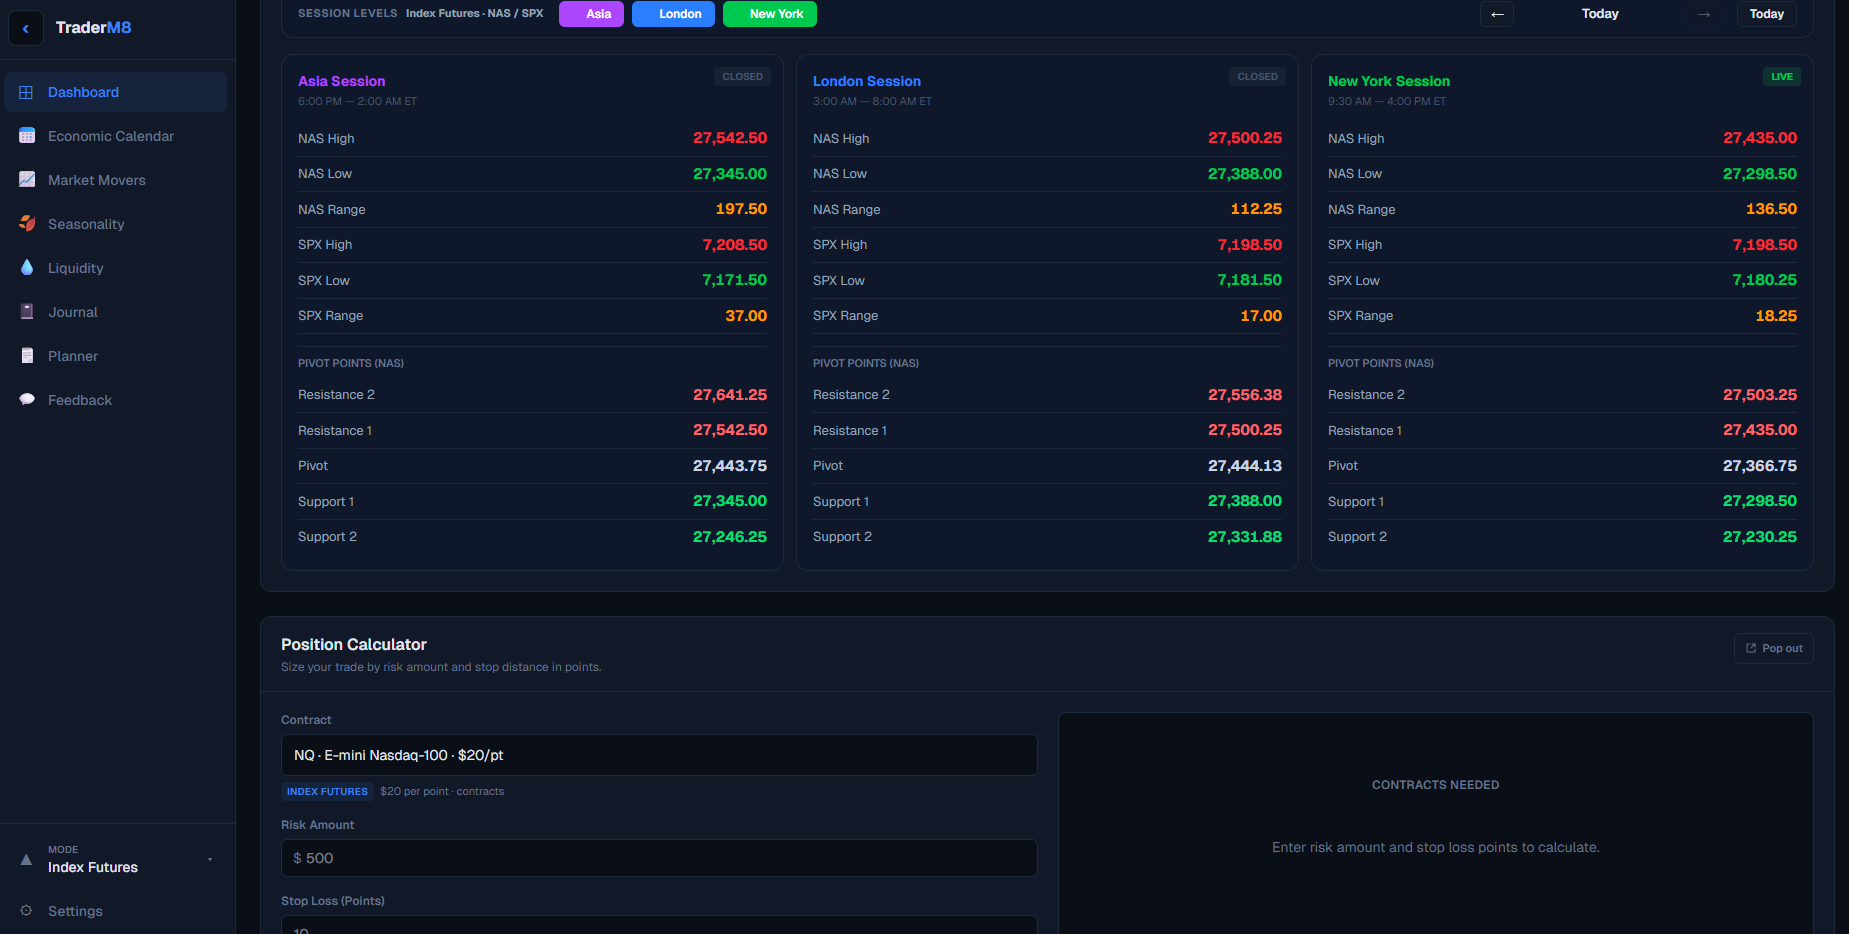This screenshot has height=934, width=1849.
Task: Toggle the New York session filter
Action: click(770, 14)
